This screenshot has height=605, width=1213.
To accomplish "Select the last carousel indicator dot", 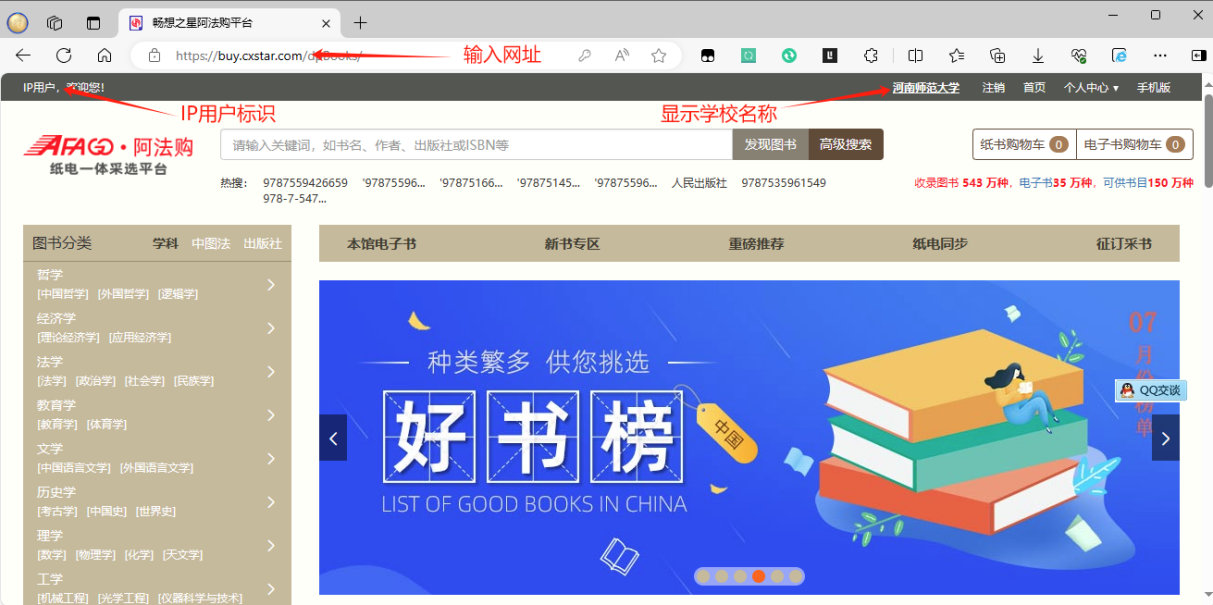I will (795, 576).
